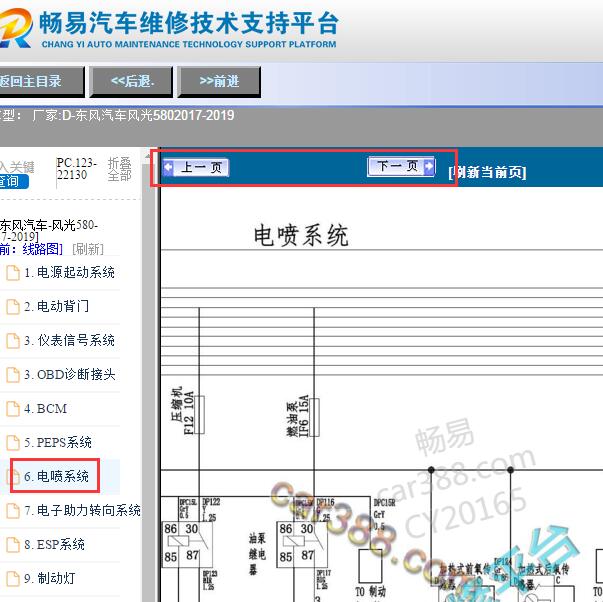This screenshot has height=602, width=603.
Task: Click document icon beside PEPS系统
Action: tap(13, 443)
